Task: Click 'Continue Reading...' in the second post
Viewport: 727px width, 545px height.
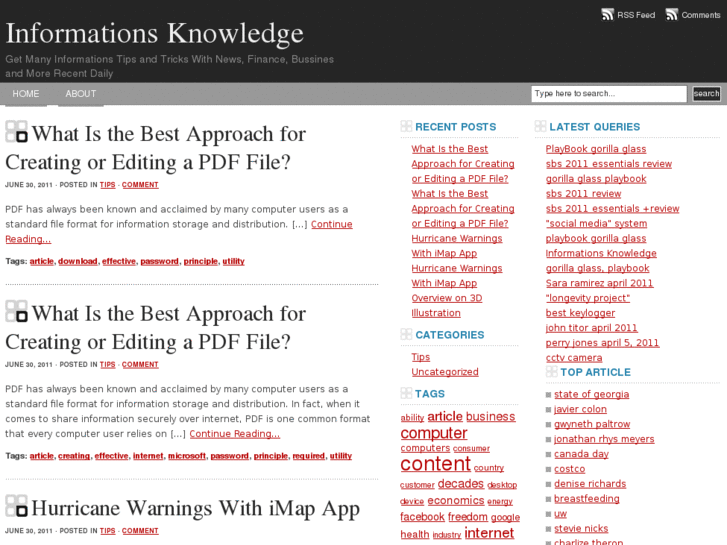Action: pos(235,434)
